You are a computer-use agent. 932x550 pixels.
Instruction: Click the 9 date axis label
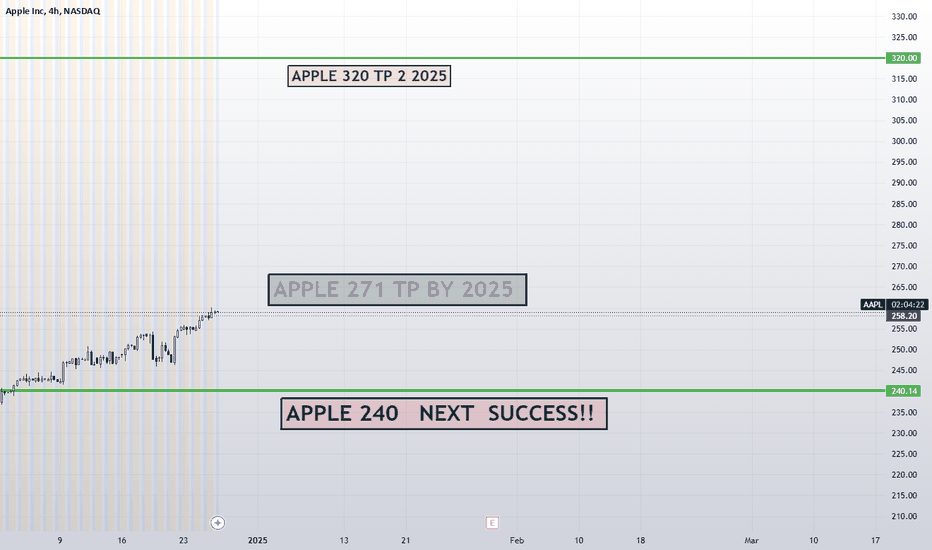click(x=59, y=540)
